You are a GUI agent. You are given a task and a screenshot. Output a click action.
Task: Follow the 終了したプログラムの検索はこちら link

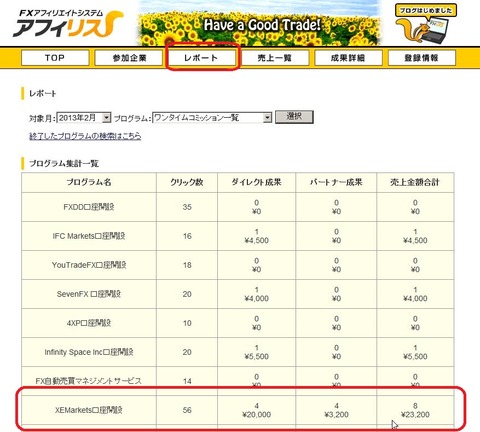point(85,136)
